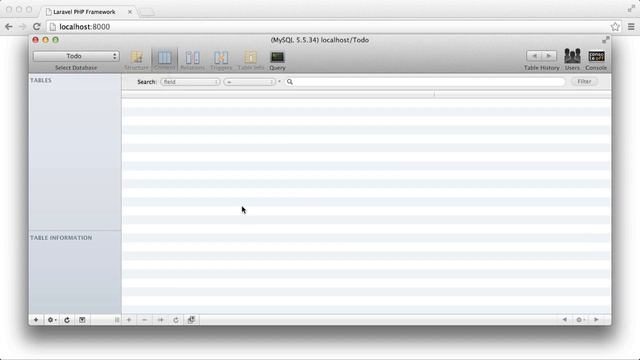Remove the selected row with minus icon
The width and height of the screenshot is (640, 360).
144,320
